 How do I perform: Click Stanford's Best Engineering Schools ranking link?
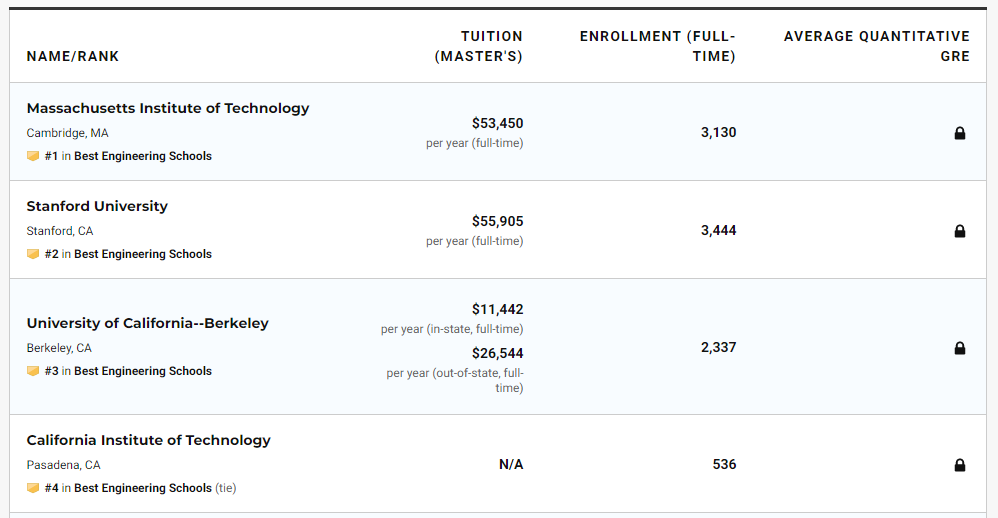tap(142, 254)
